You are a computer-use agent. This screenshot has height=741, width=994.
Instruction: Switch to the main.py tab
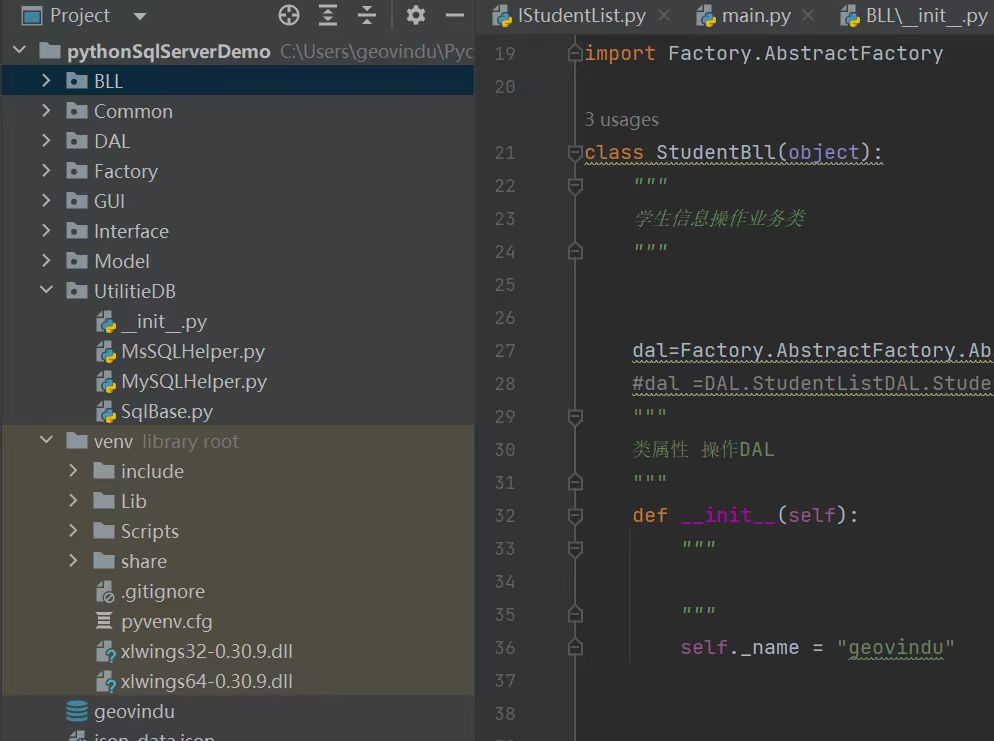pos(755,16)
